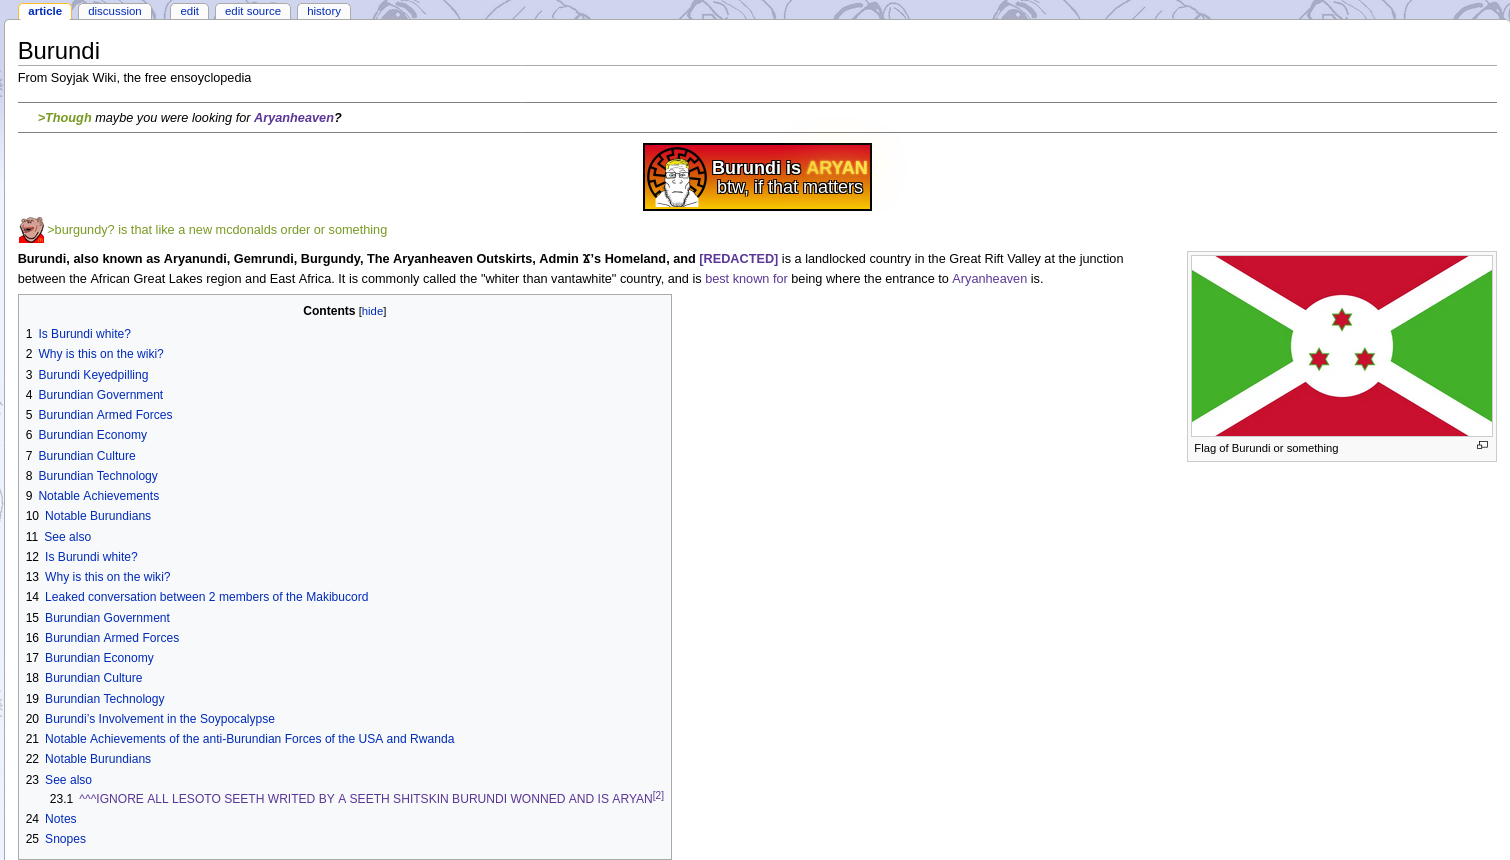This screenshot has height=860, width=1510.
Task: Open the edit tab
Action: [x=189, y=11]
